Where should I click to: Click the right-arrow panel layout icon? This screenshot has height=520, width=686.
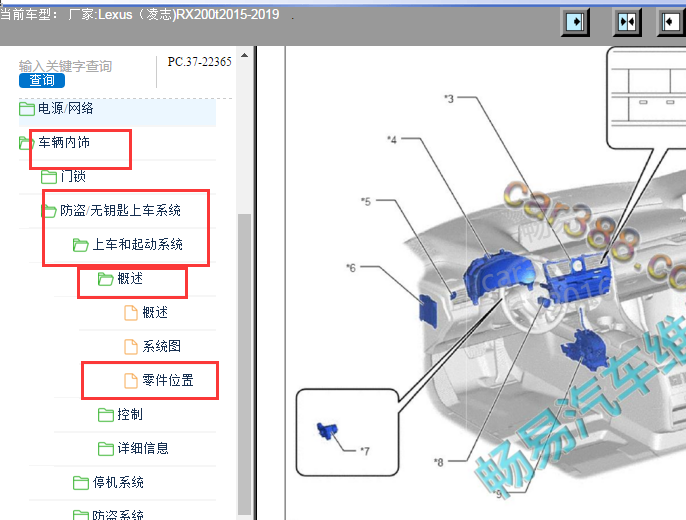pyautogui.click(x=575, y=22)
